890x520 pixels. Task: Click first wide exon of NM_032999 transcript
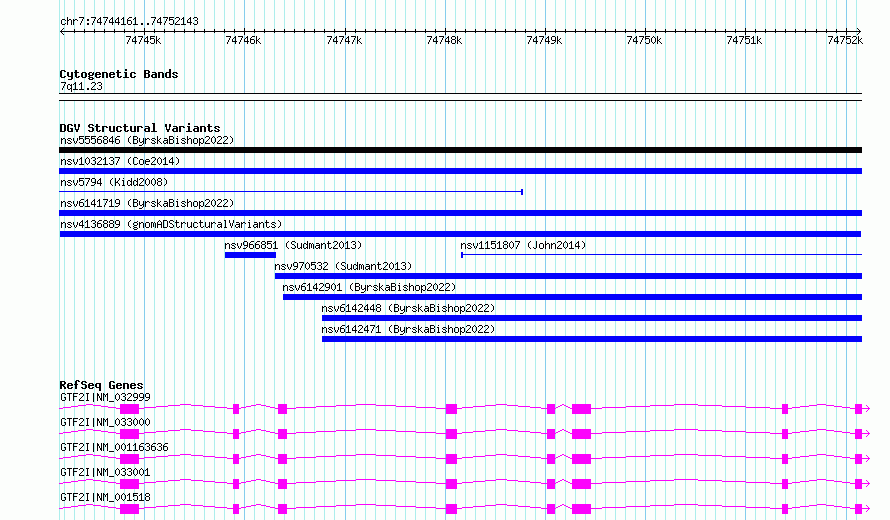pyautogui.click(x=129, y=409)
